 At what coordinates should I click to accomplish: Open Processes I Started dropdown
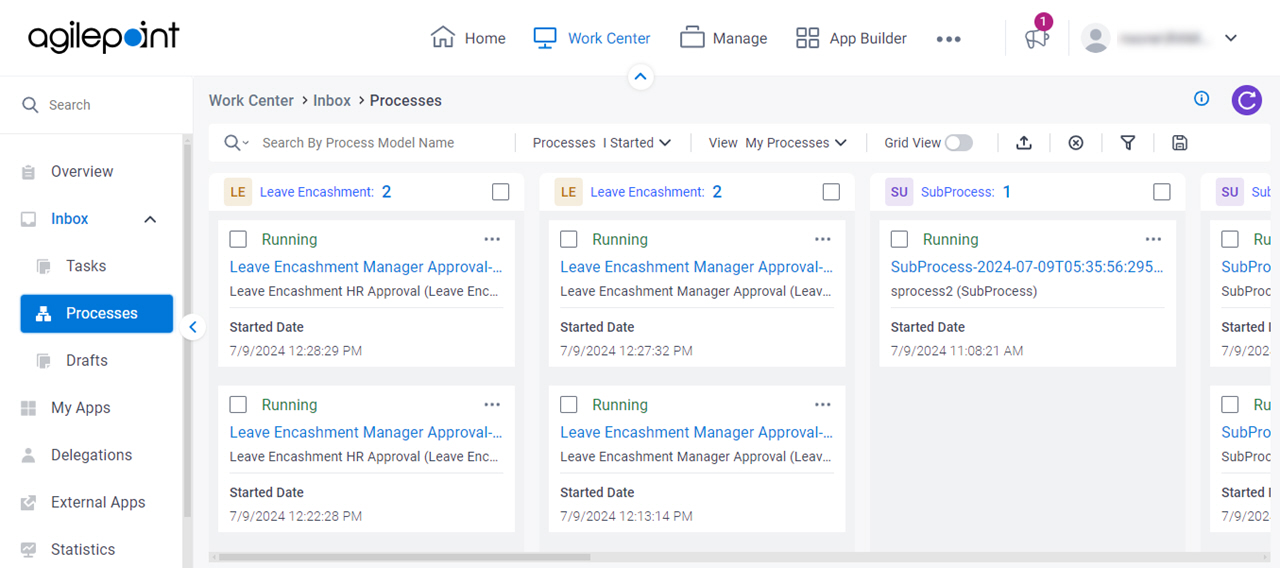tap(602, 143)
